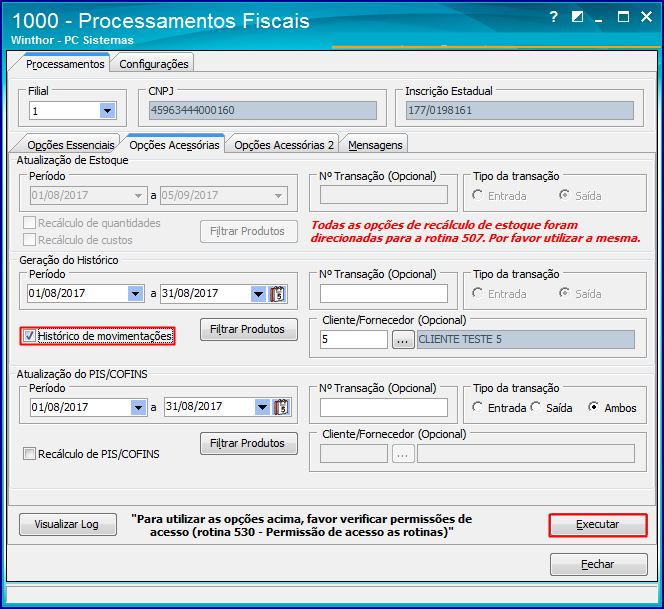Minimize the Processamentos Fiscais window
Screen dimensions: 664x609
598,18
